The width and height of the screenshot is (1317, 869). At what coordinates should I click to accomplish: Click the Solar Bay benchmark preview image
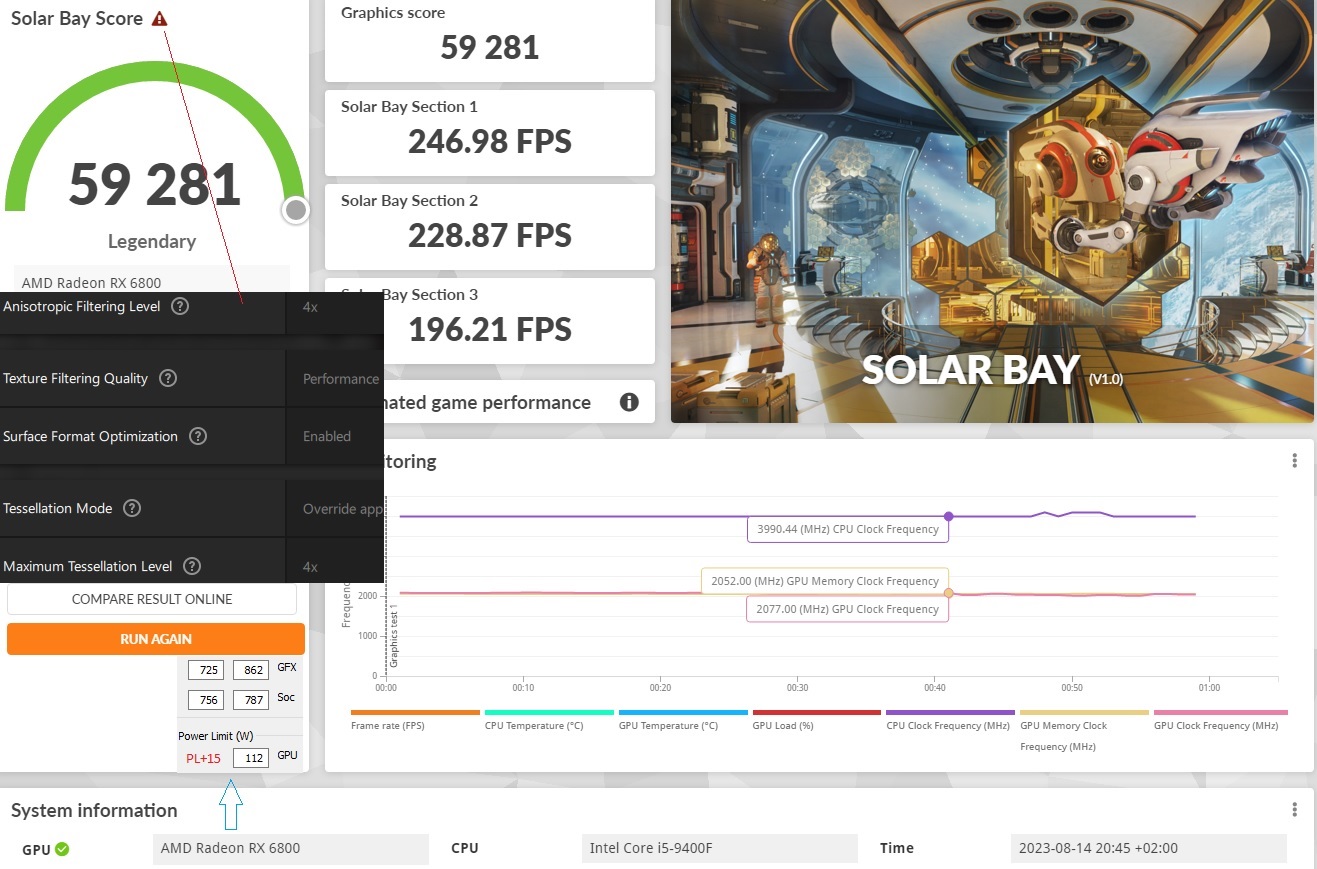pyautogui.click(x=992, y=211)
